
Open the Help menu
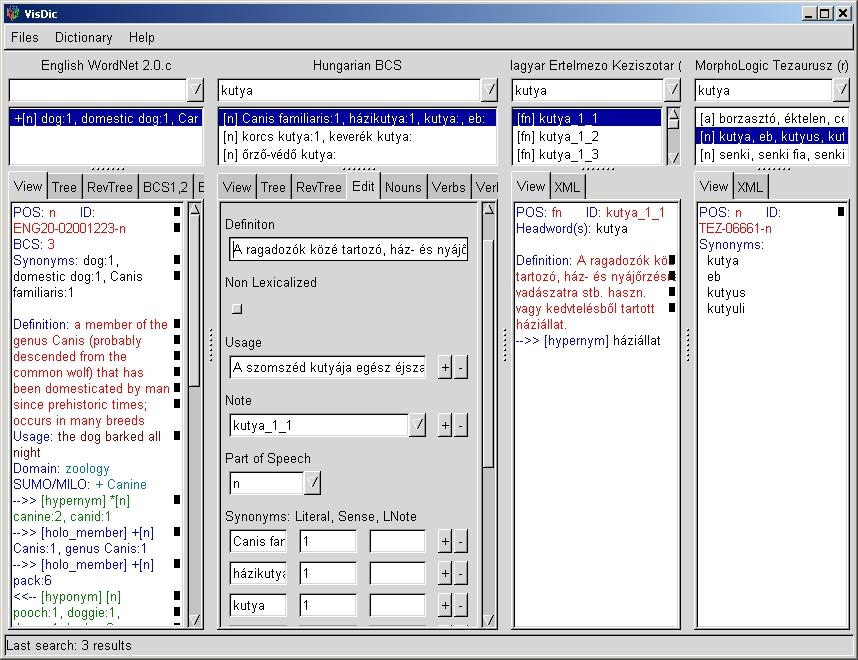pos(142,37)
